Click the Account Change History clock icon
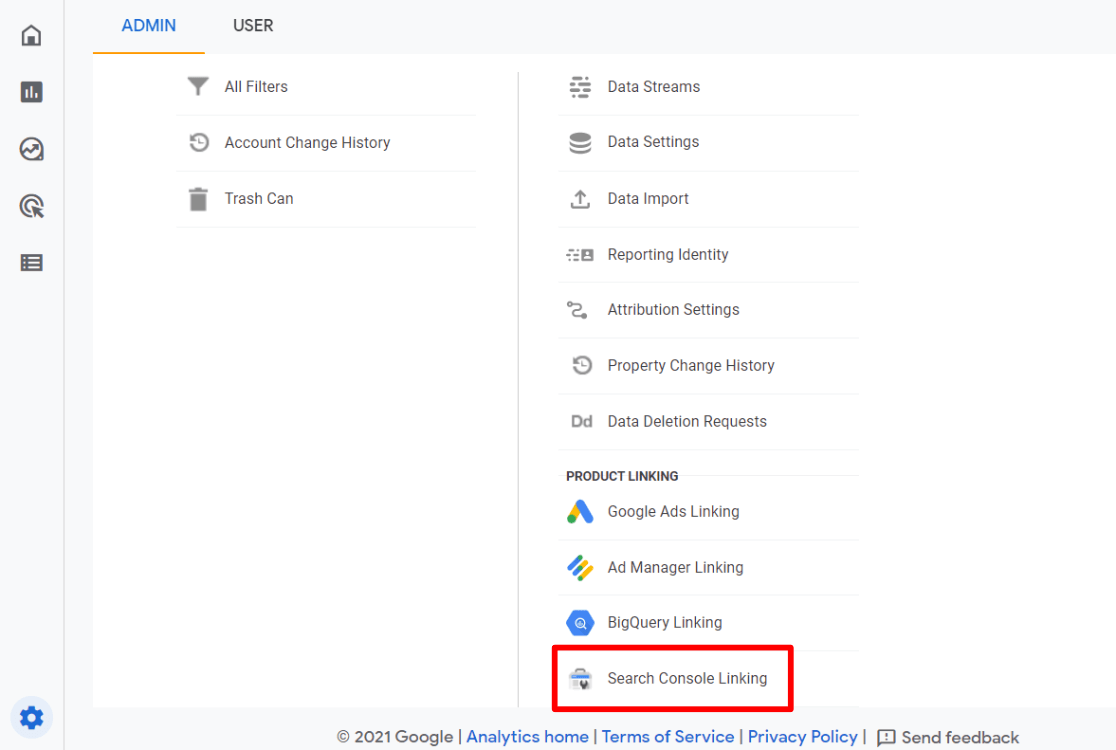The width and height of the screenshot is (1116, 750). click(197, 142)
